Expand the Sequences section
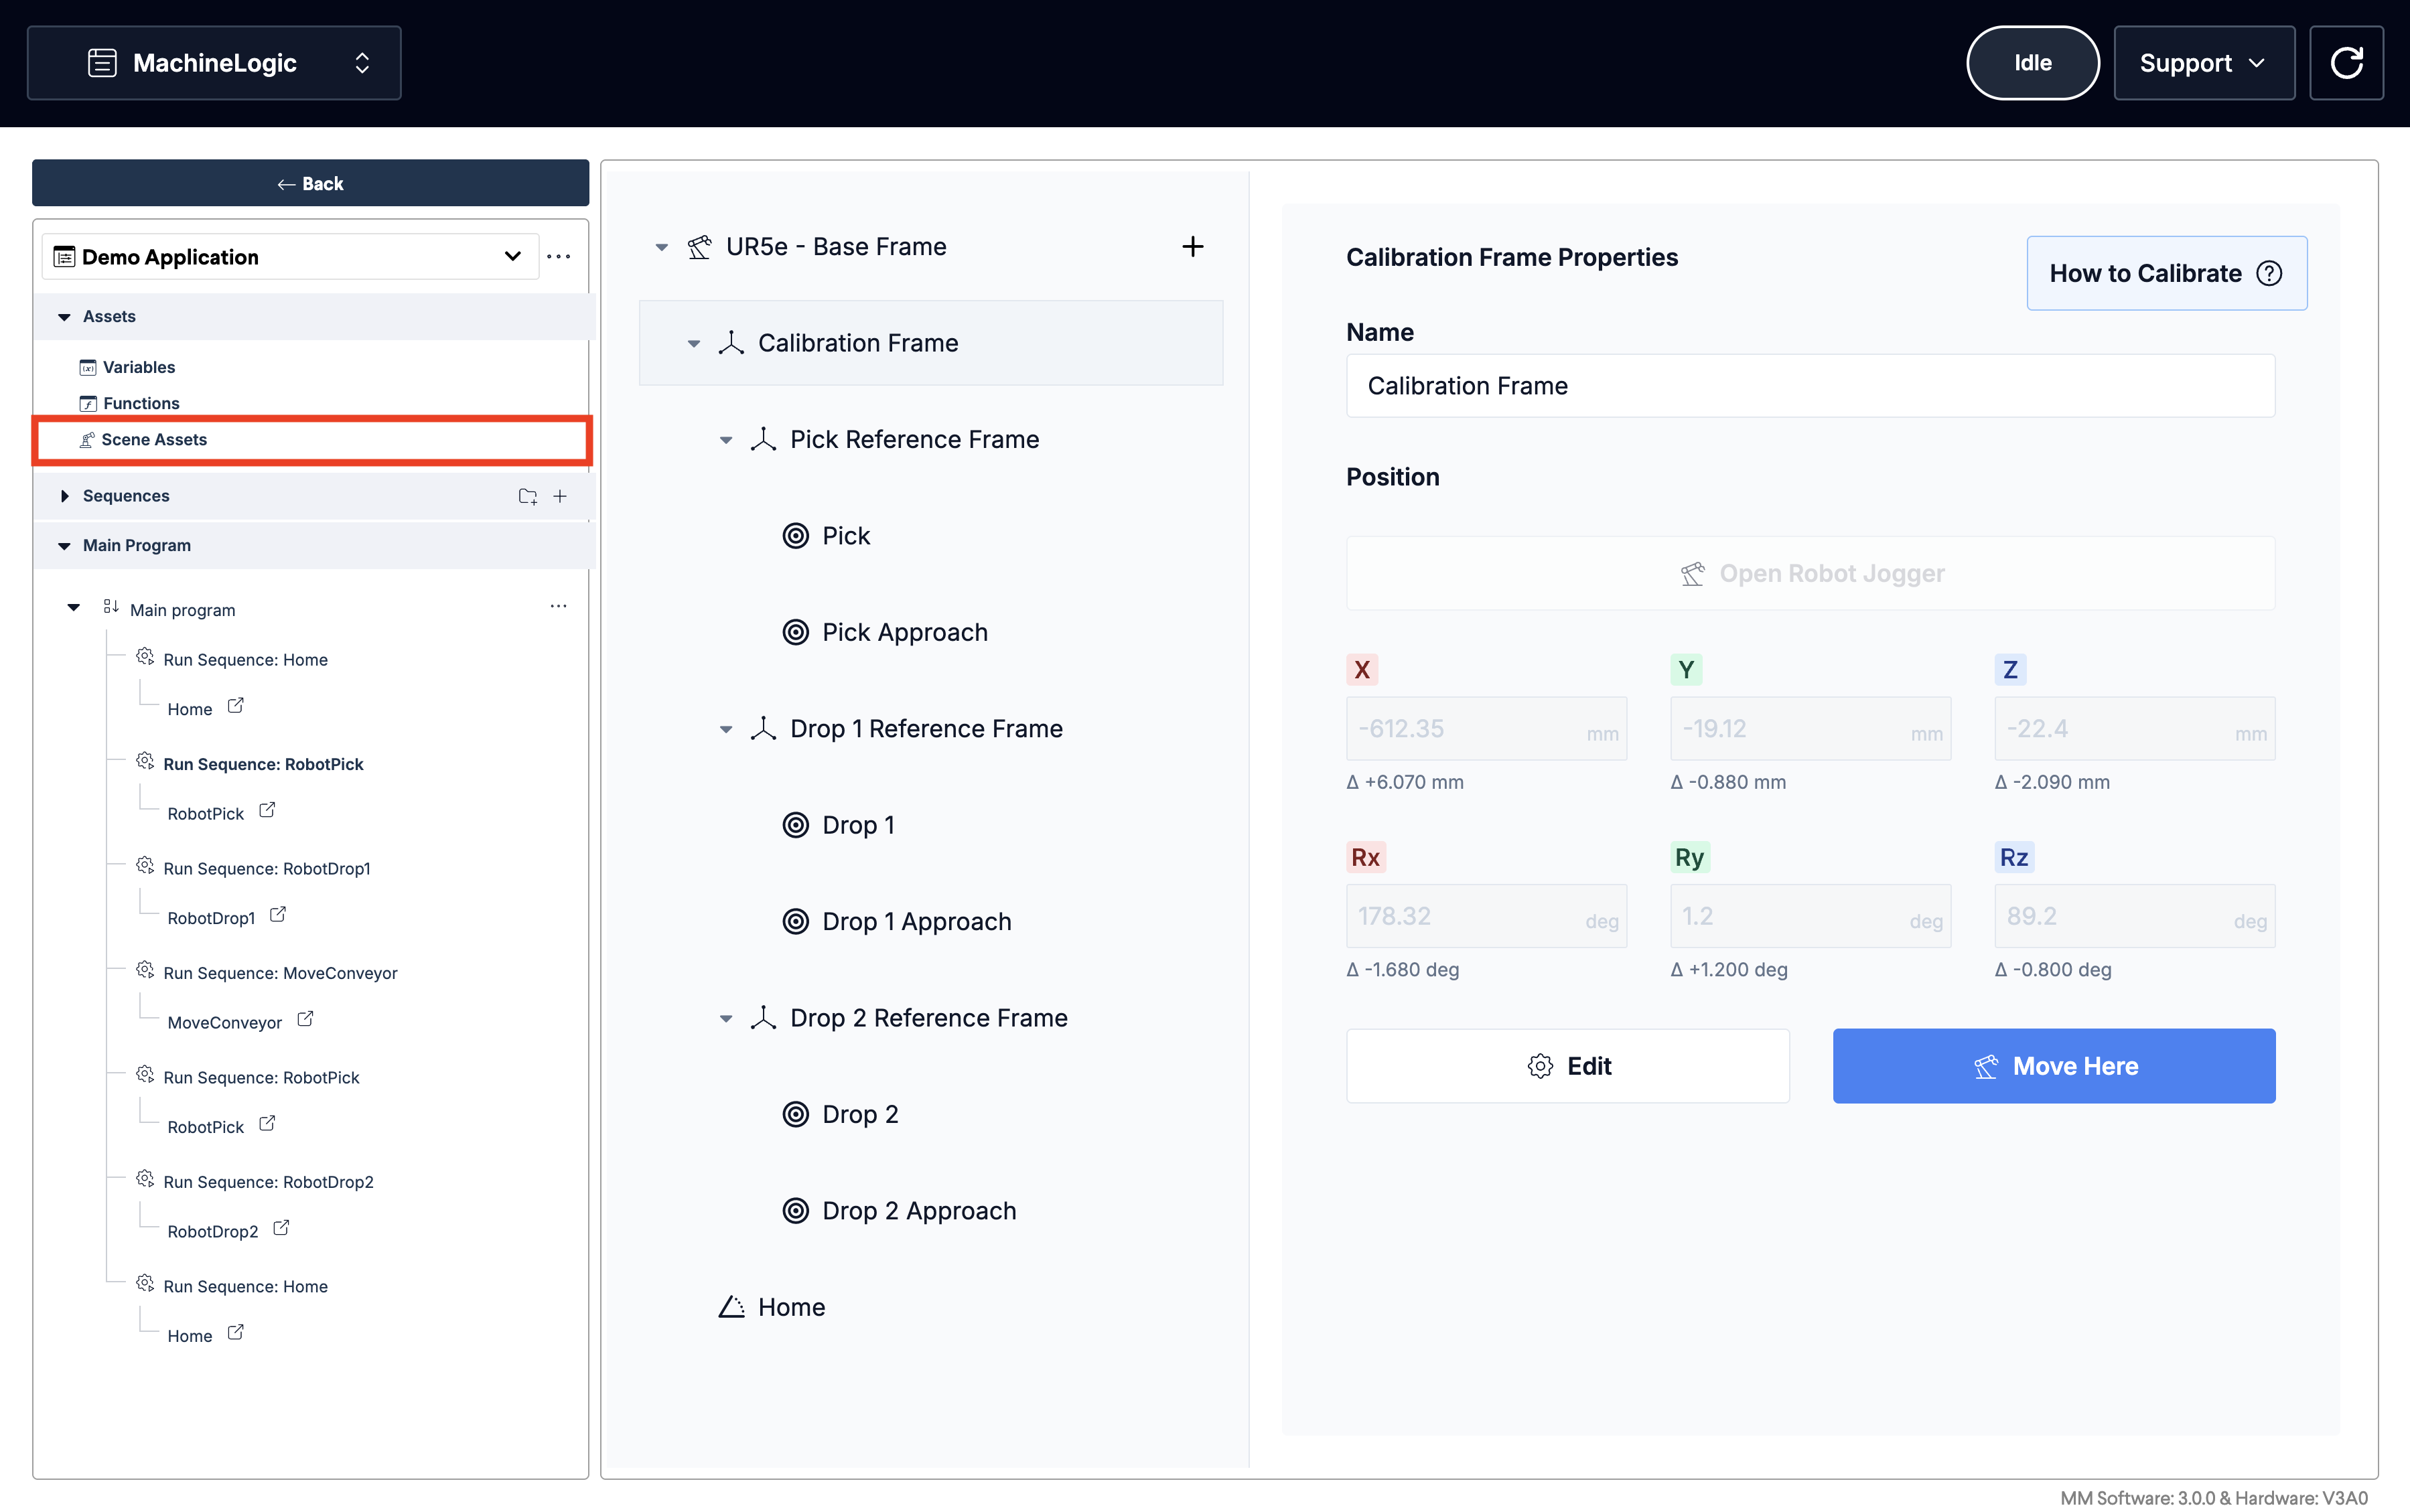The height and width of the screenshot is (1512, 2410). 64,496
